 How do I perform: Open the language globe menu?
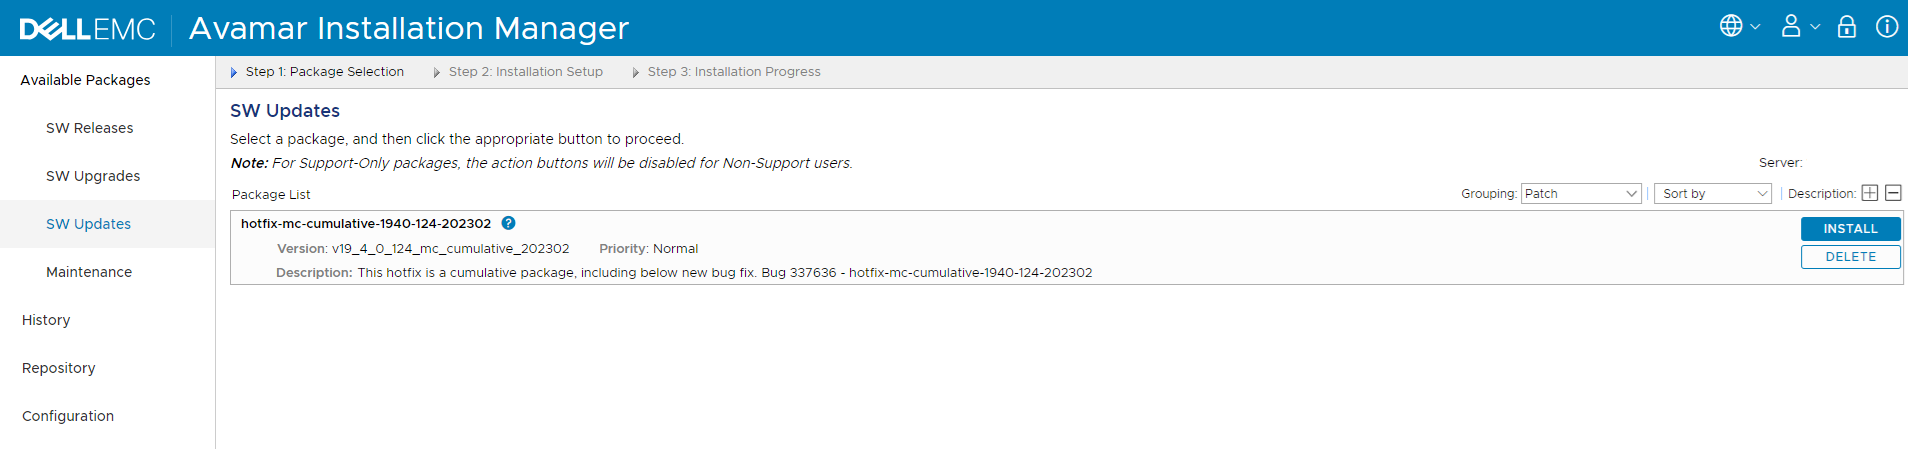click(x=1738, y=27)
